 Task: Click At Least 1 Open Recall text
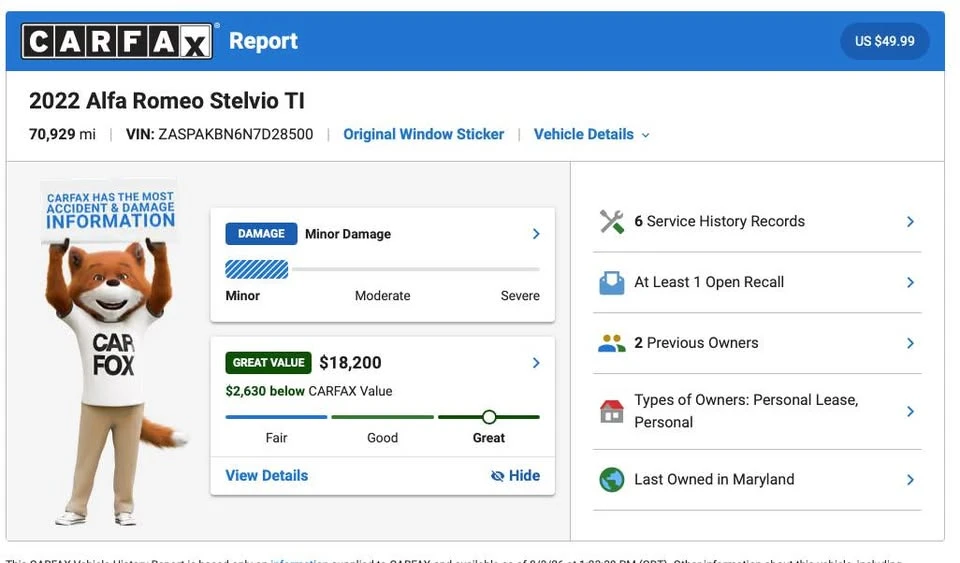(x=709, y=282)
